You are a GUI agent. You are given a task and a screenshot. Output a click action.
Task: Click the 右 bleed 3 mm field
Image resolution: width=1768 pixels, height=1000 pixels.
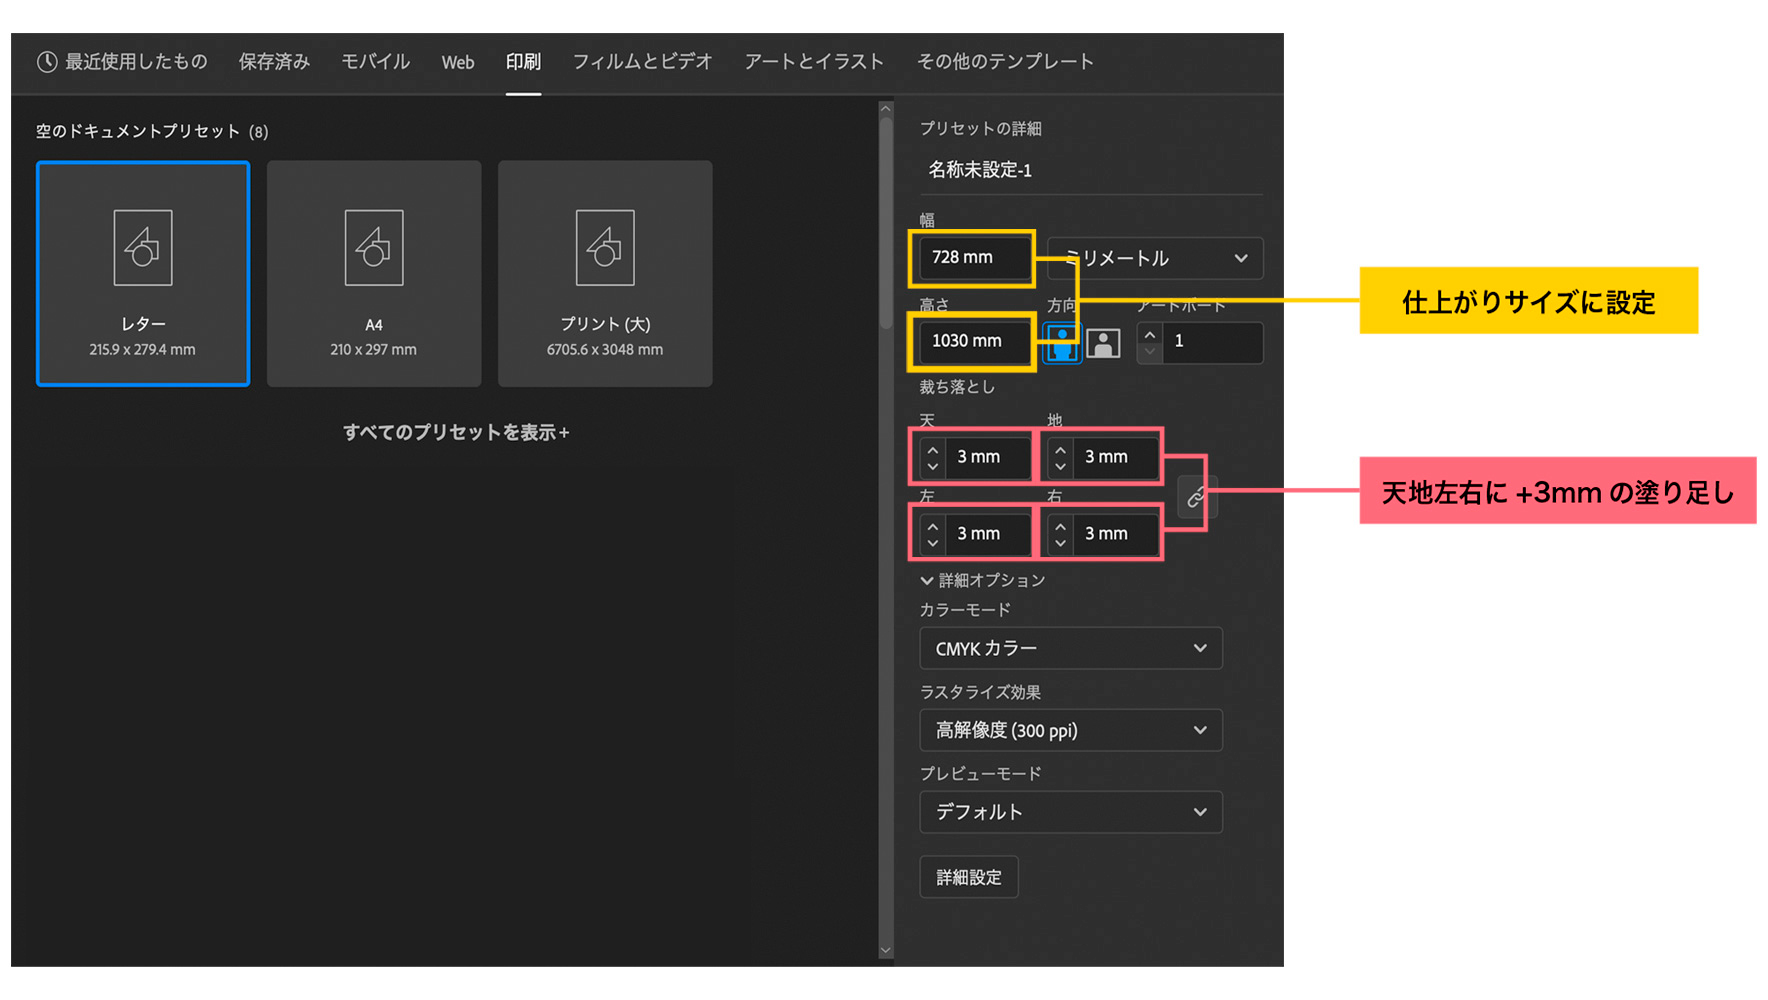tap(1115, 534)
